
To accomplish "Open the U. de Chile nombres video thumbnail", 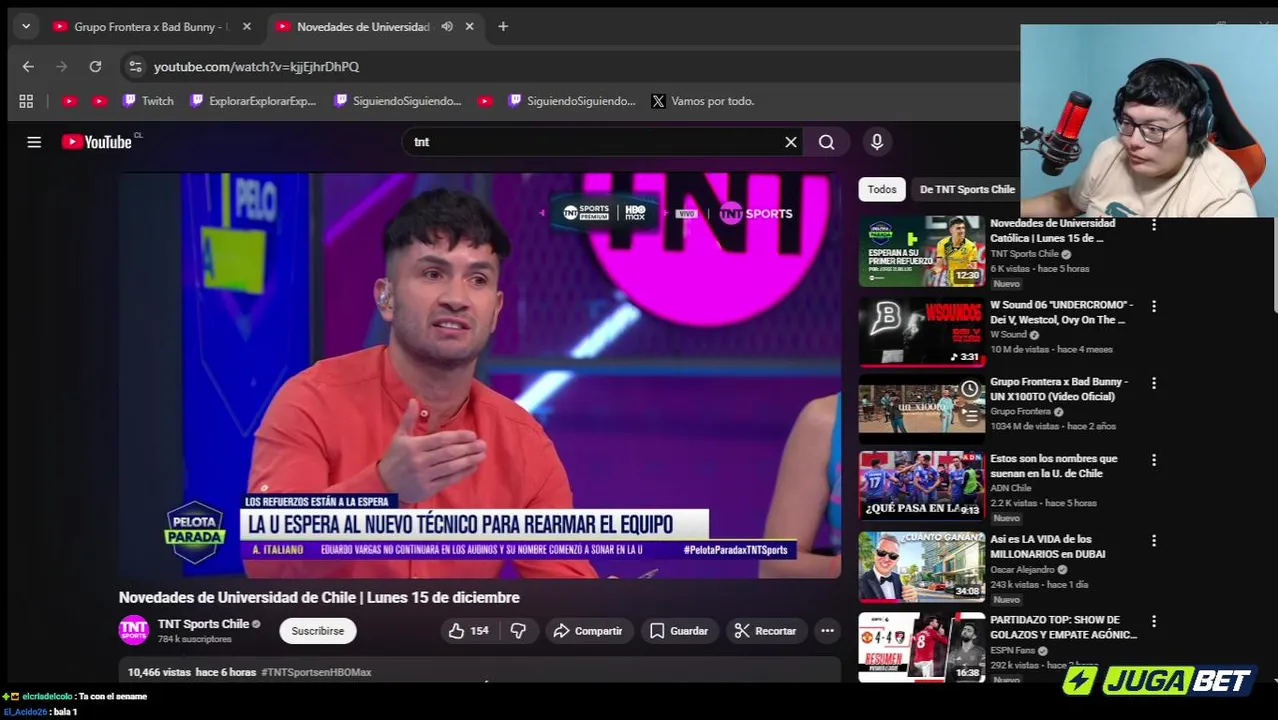I will (922, 486).
